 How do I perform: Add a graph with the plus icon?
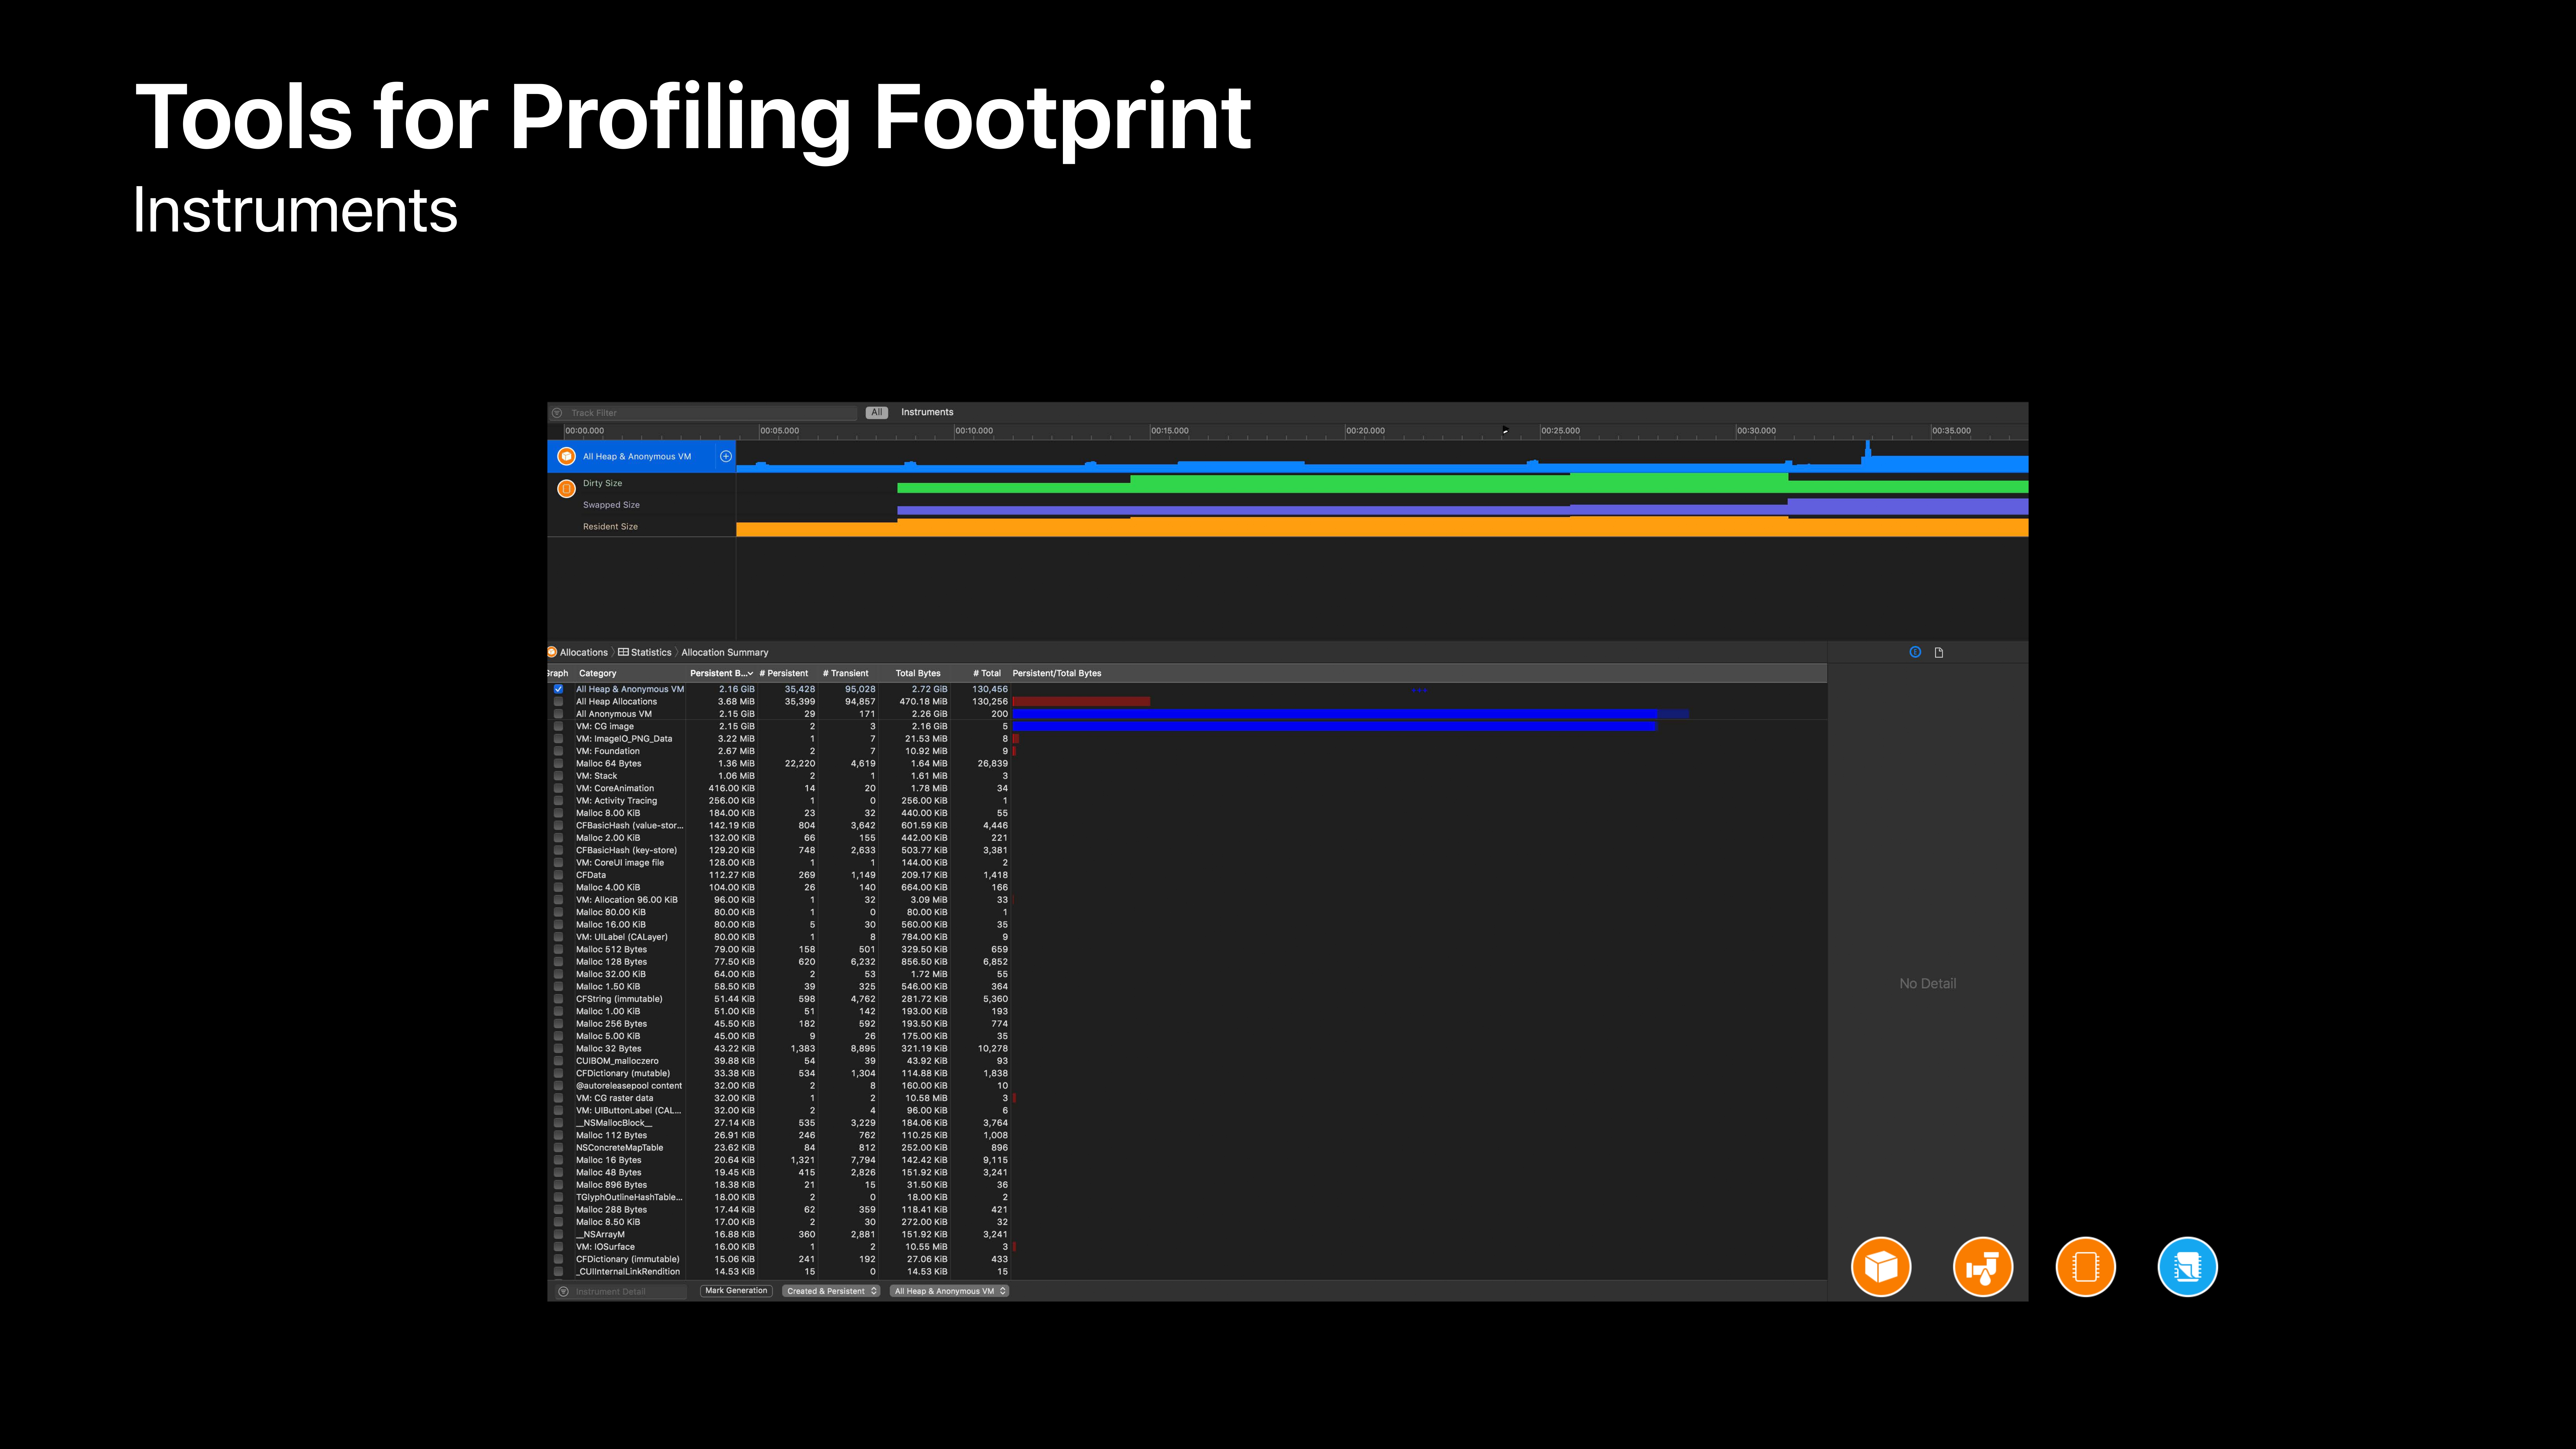coord(726,456)
